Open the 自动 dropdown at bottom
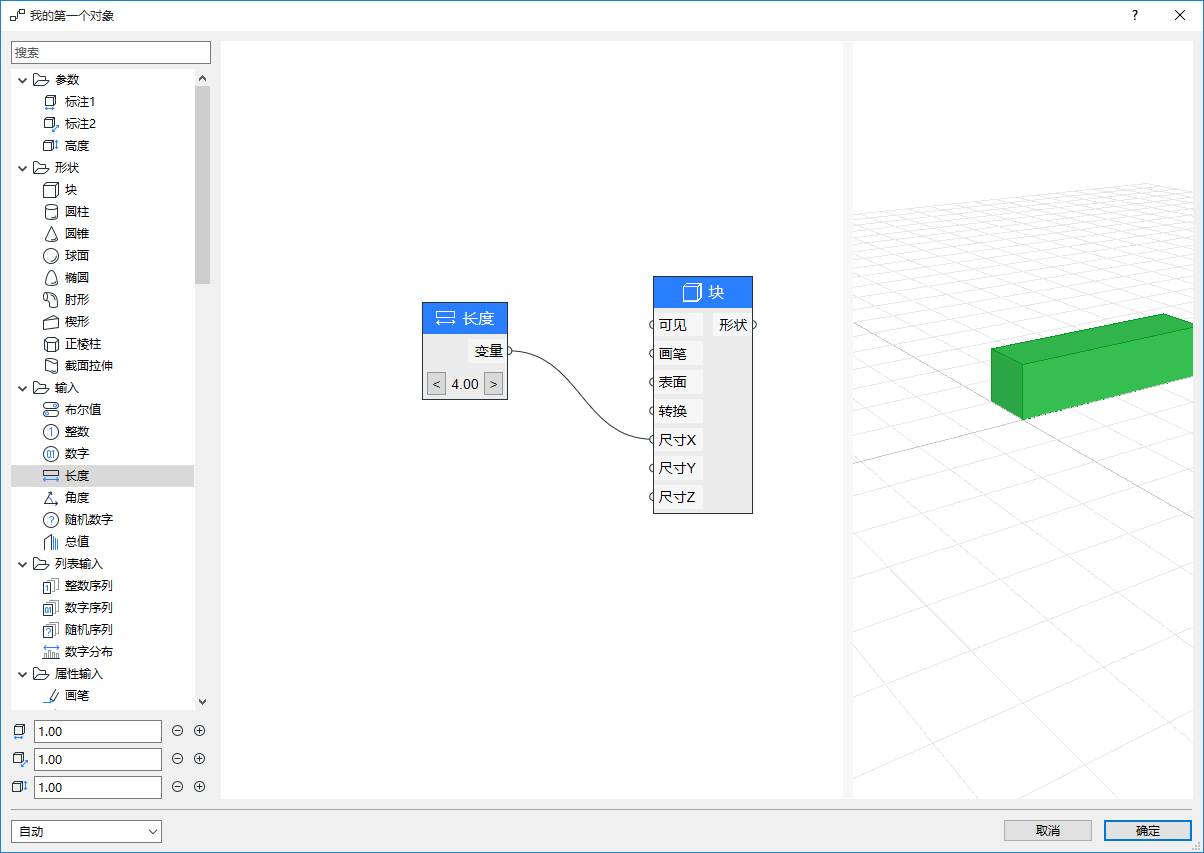Screen dimensions: 1204x853 (x=86, y=831)
